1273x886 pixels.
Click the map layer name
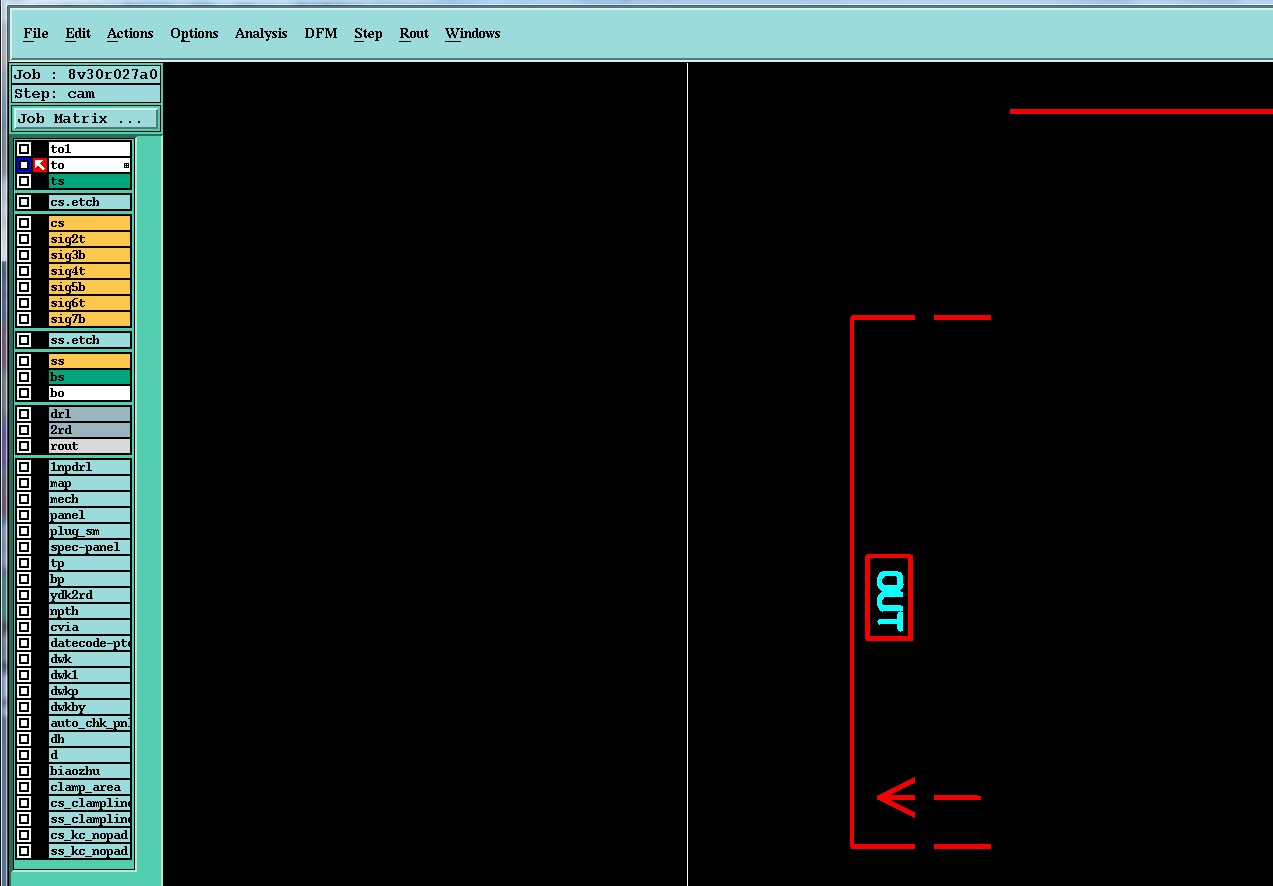point(90,483)
